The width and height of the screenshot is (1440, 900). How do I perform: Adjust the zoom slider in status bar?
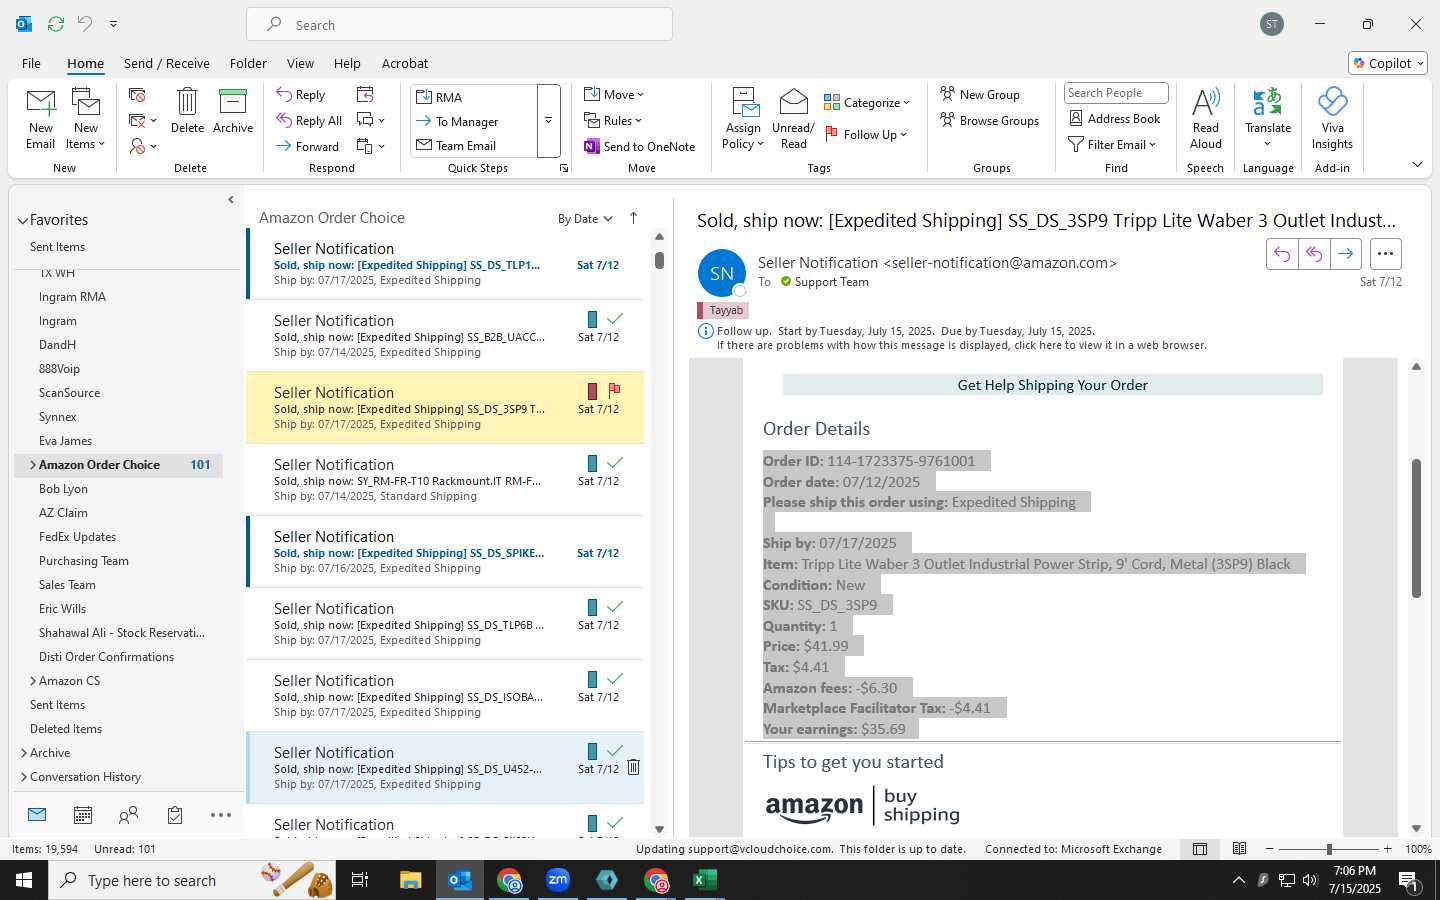1329,849
